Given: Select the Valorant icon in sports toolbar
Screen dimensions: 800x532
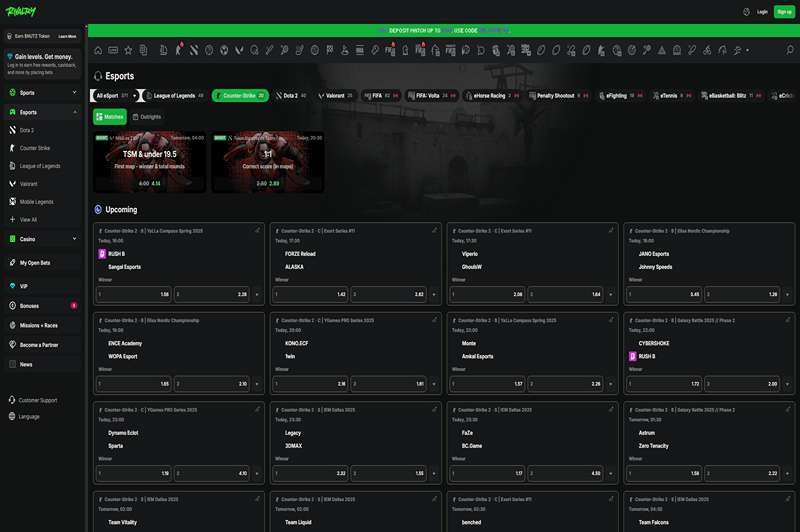Looking at the screenshot, I should point(239,50).
